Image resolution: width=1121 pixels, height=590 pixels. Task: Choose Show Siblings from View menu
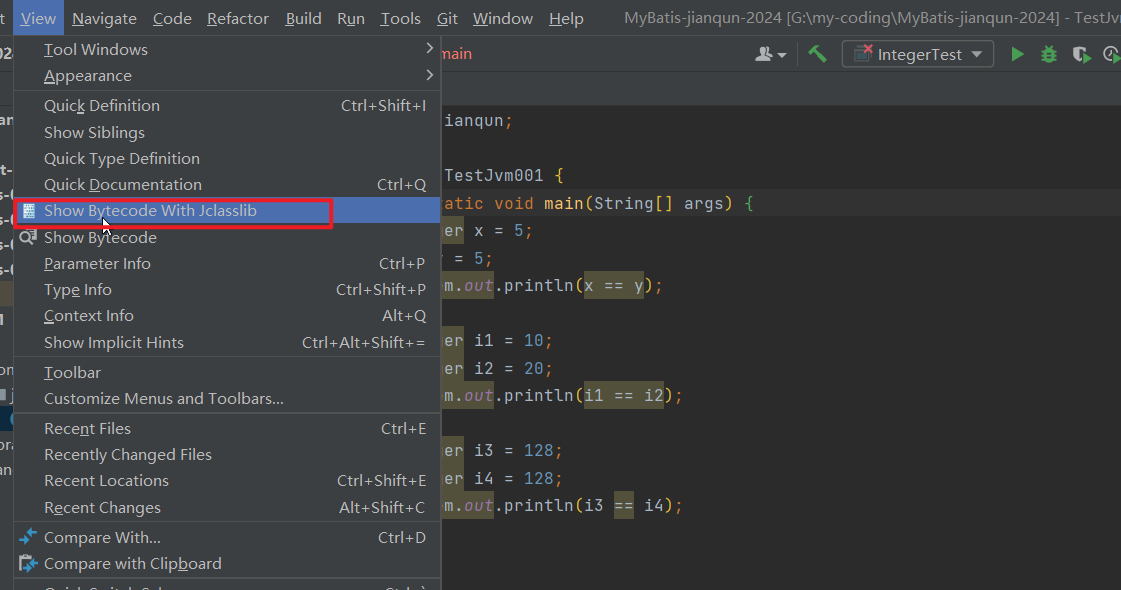pos(227,132)
